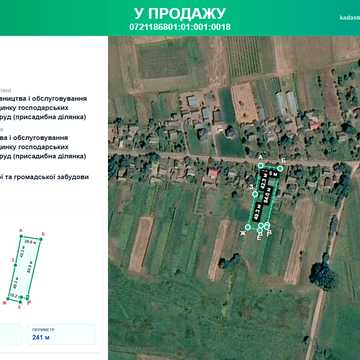The height and width of the screenshot is (360, 360).
Task: Click the perimeter card showing 241 м
Action: [x=62, y=334]
